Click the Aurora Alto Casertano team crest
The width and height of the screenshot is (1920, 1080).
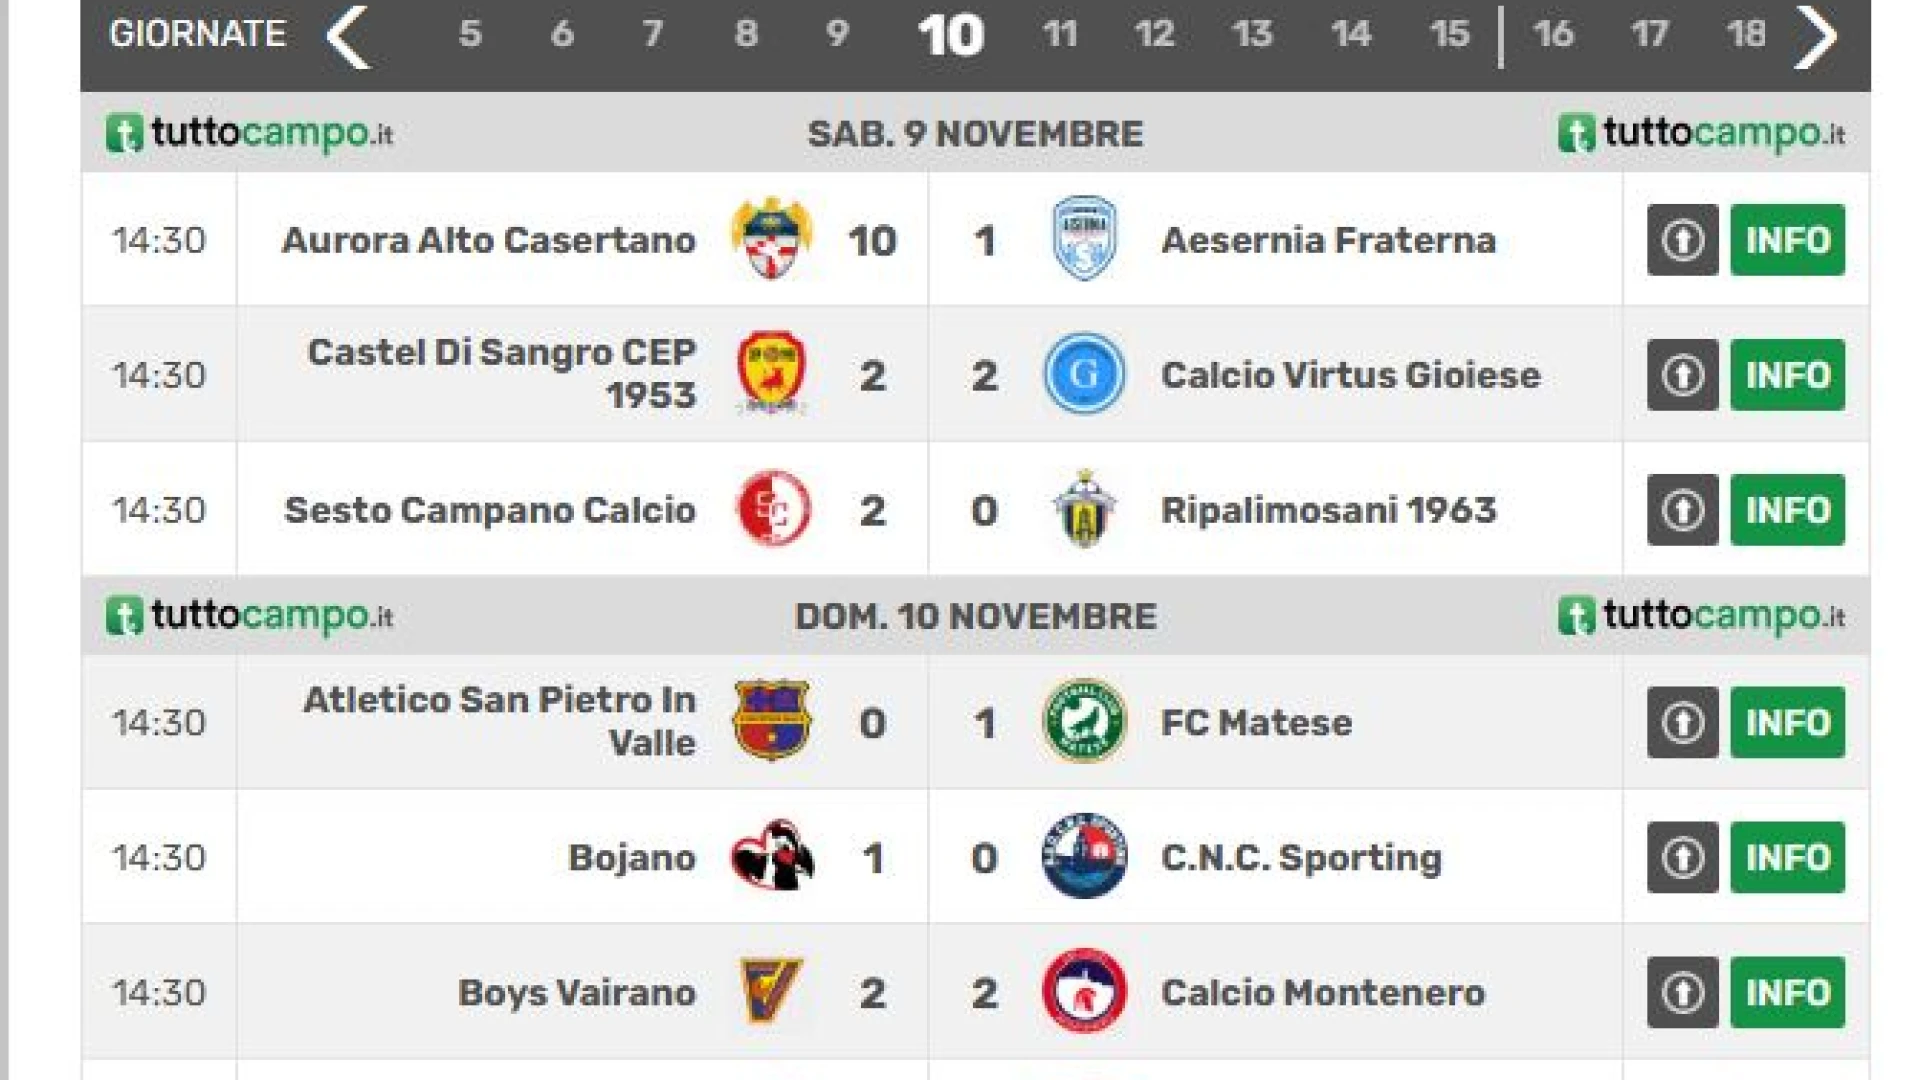[771, 239]
